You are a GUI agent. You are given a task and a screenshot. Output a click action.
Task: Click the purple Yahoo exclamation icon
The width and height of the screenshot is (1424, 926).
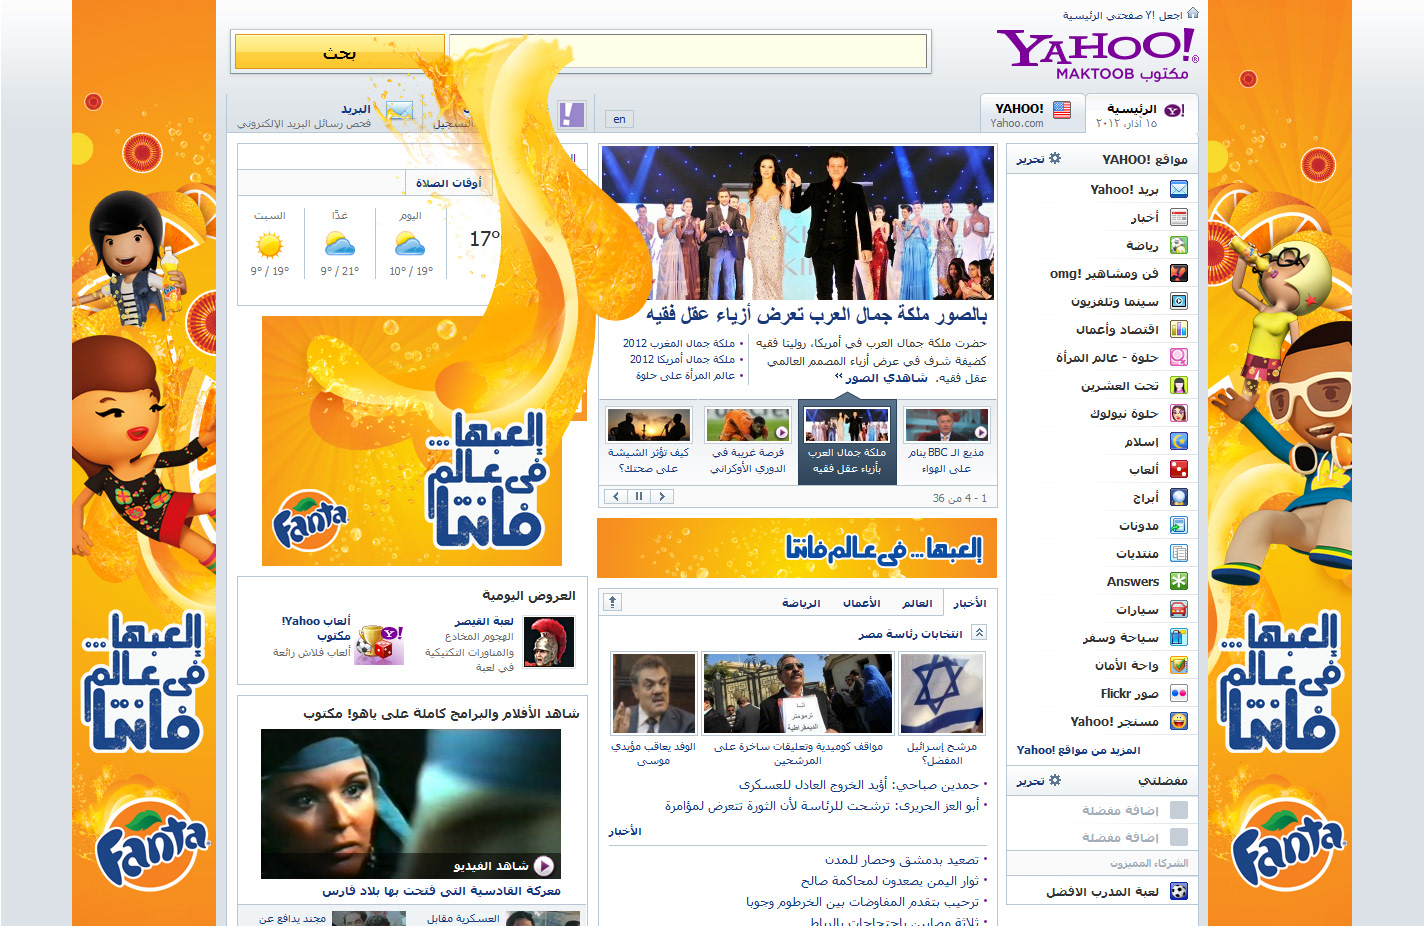coord(571,114)
